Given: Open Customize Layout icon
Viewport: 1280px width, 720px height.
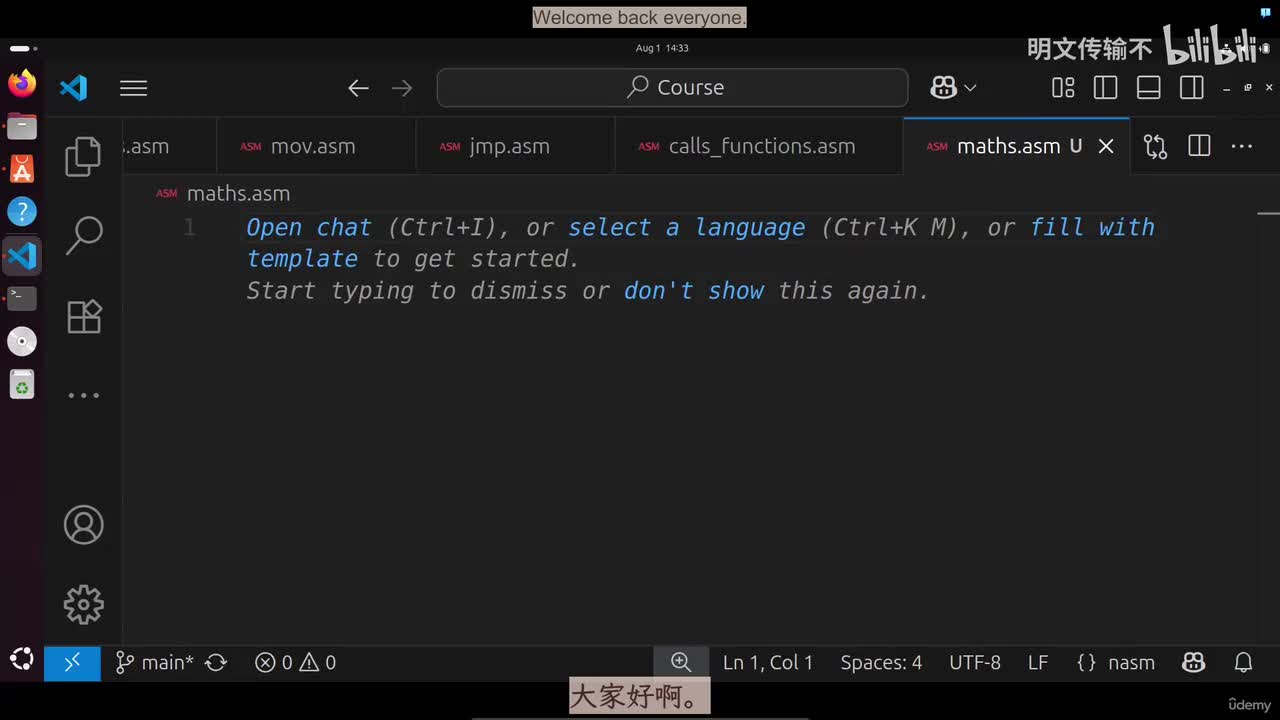Looking at the screenshot, I should click(1063, 88).
